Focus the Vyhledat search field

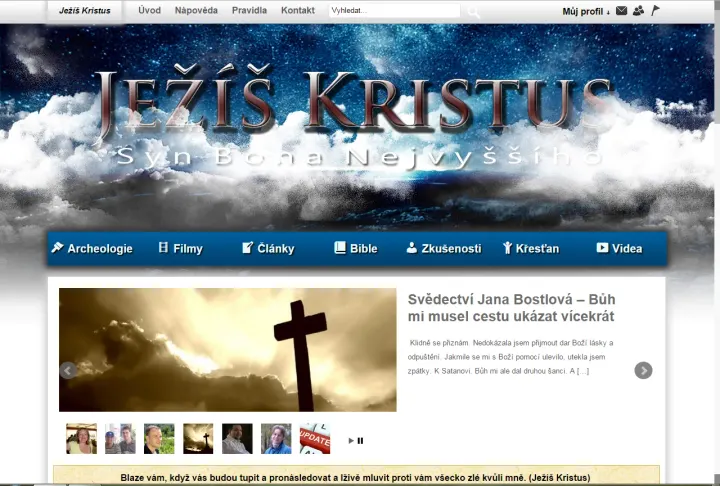point(394,11)
